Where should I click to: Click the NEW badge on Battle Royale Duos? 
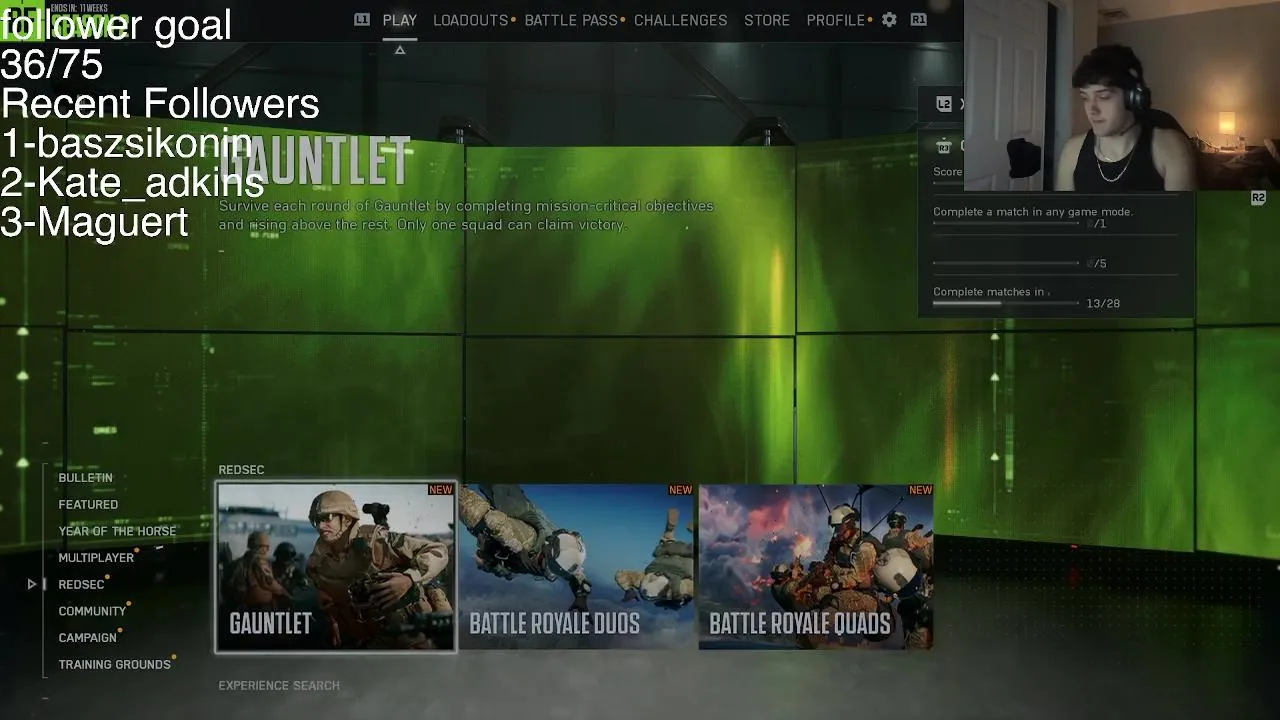point(680,490)
